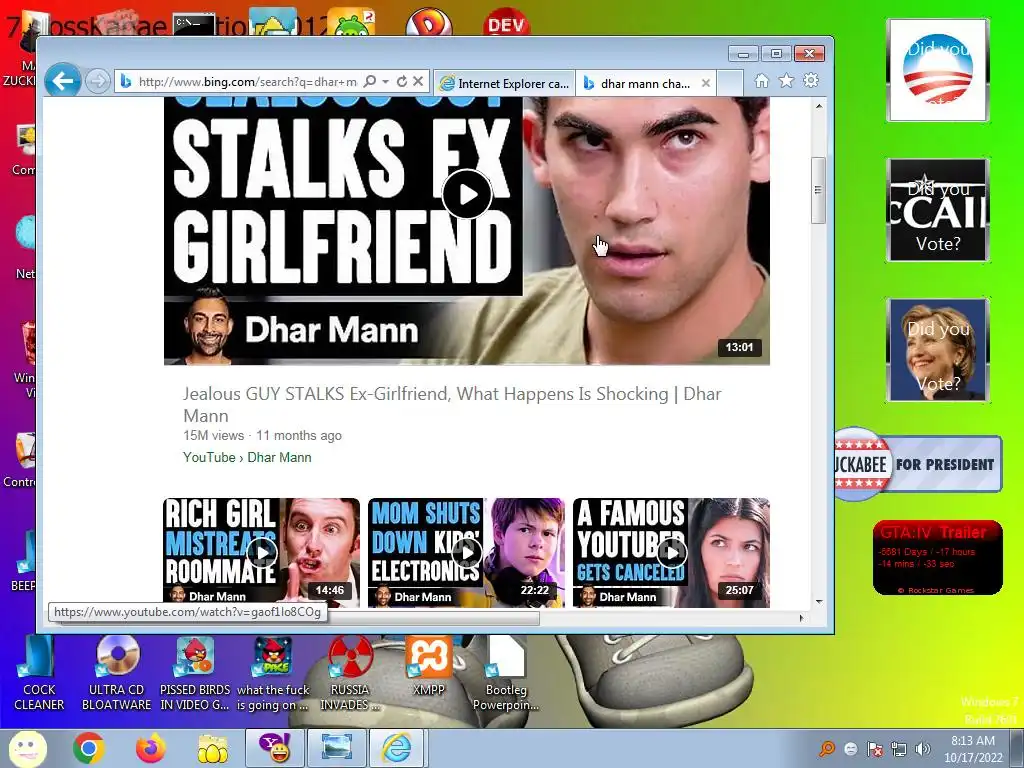Click the IE forward arrow button
Screen dimensions: 1024x768
[x=98, y=82]
